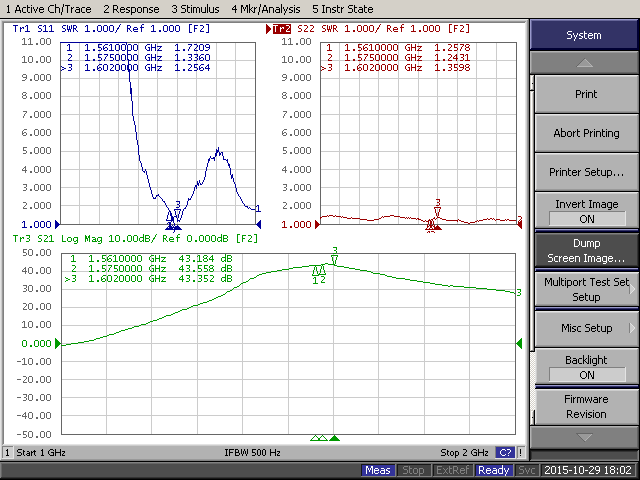Click the Tr2 marker 3 readout 1.3598

(x=452, y=68)
